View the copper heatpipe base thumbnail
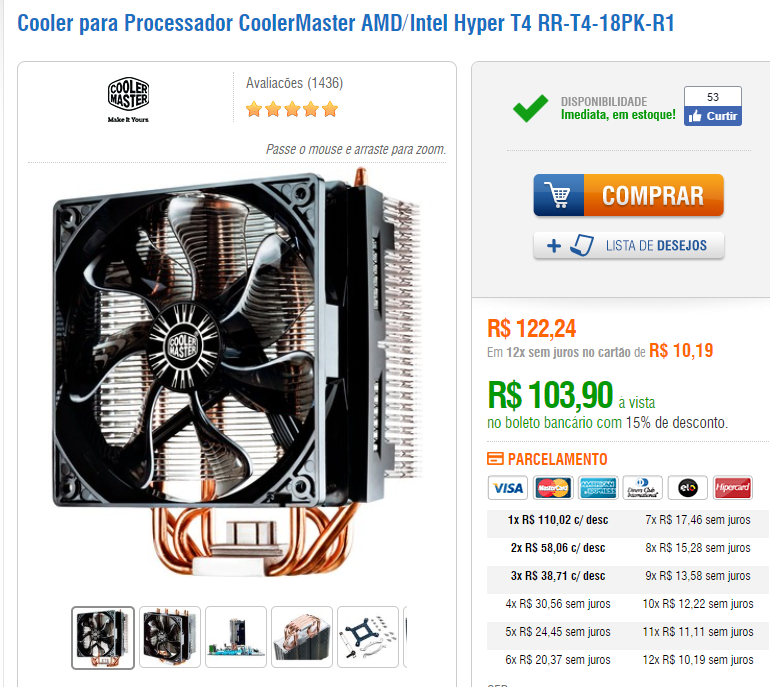The height and width of the screenshot is (687, 770). [x=302, y=637]
